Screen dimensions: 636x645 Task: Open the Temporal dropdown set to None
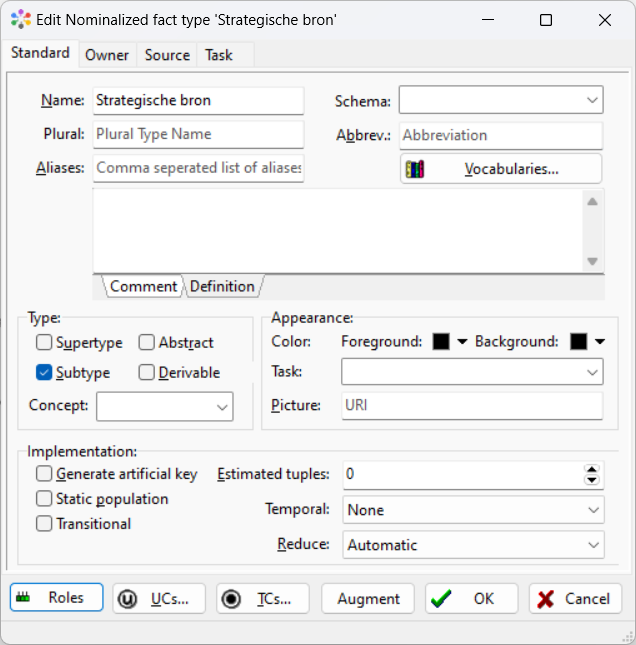(473, 510)
